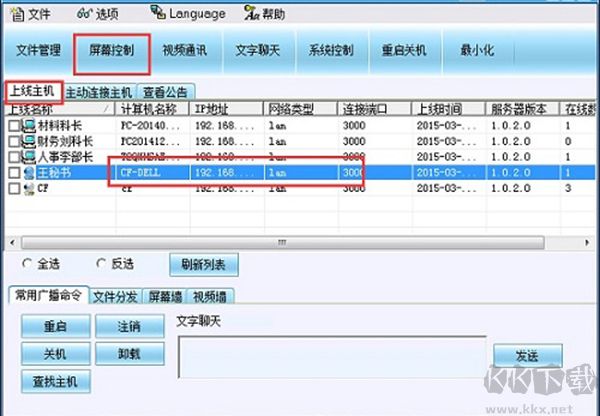Image resolution: width=600 pixels, height=416 pixels.
Task: Switch to the 屏幕墙 tab
Action: tap(165, 297)
